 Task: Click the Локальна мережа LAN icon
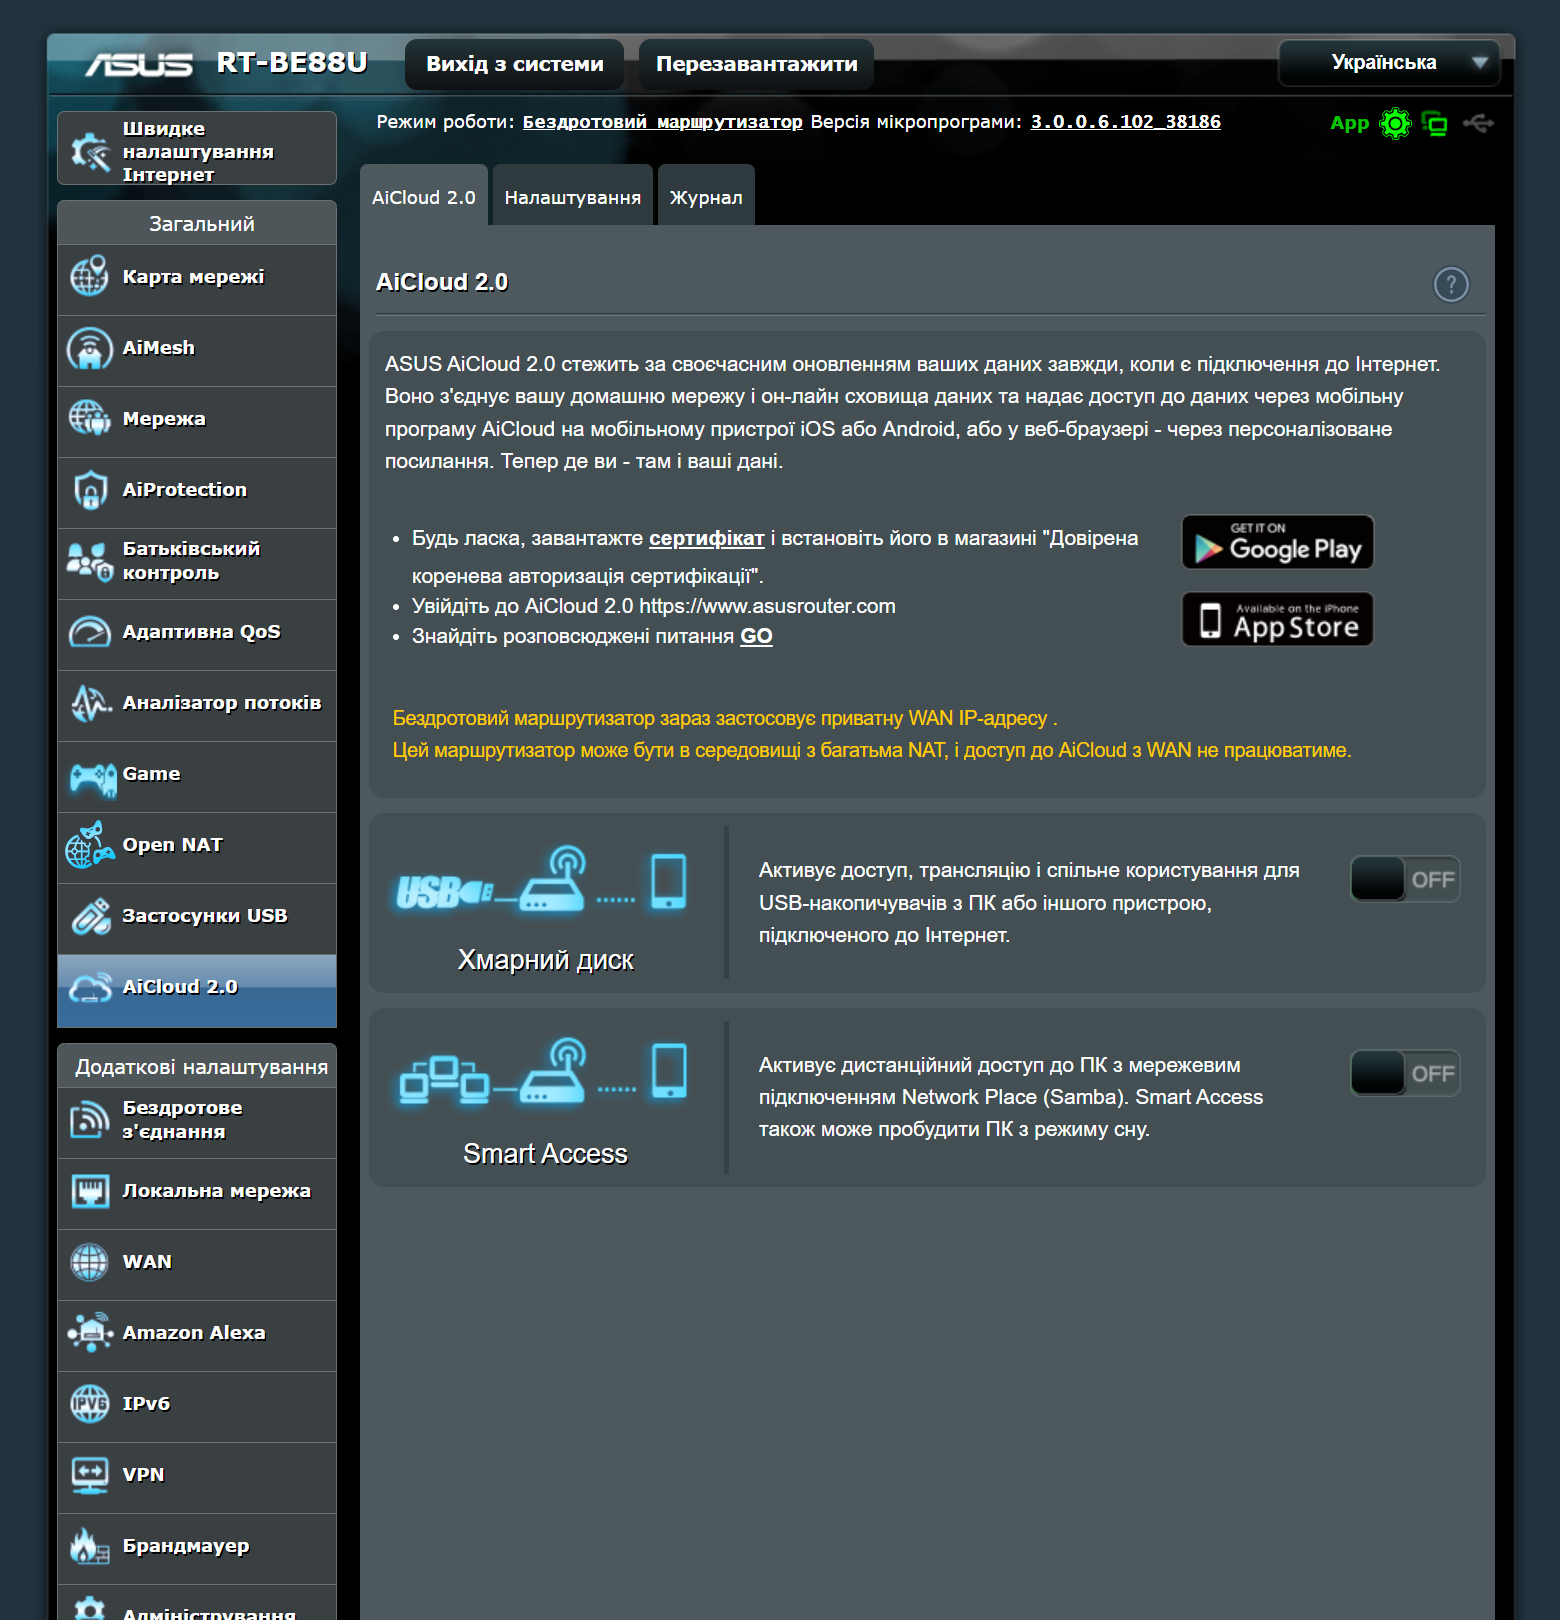(90, 1191)
